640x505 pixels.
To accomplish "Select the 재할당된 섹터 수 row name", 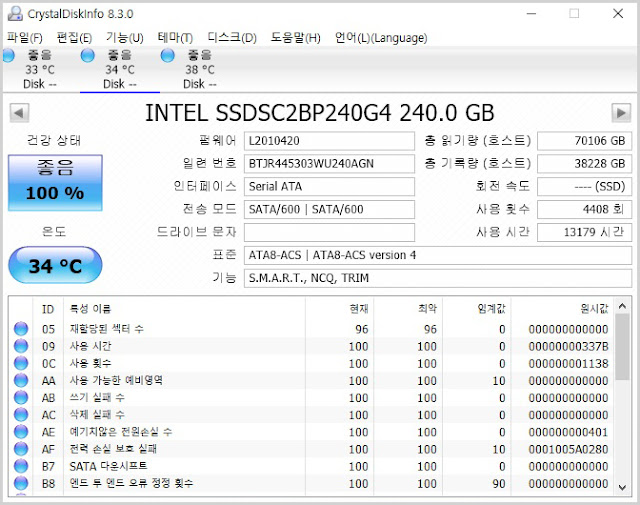I will click(x=107, y=329).
